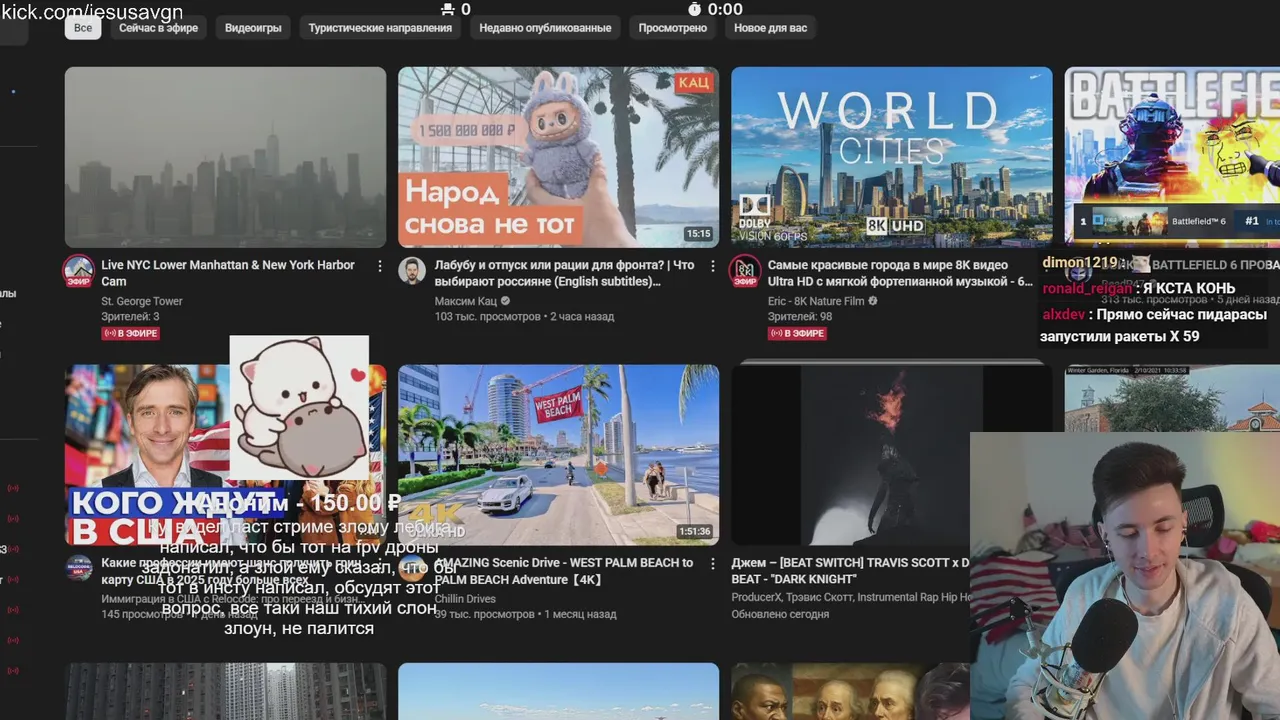
Task: Click the "AMAZING Scenic Drive" video title
Action: [x=564, y=571]
